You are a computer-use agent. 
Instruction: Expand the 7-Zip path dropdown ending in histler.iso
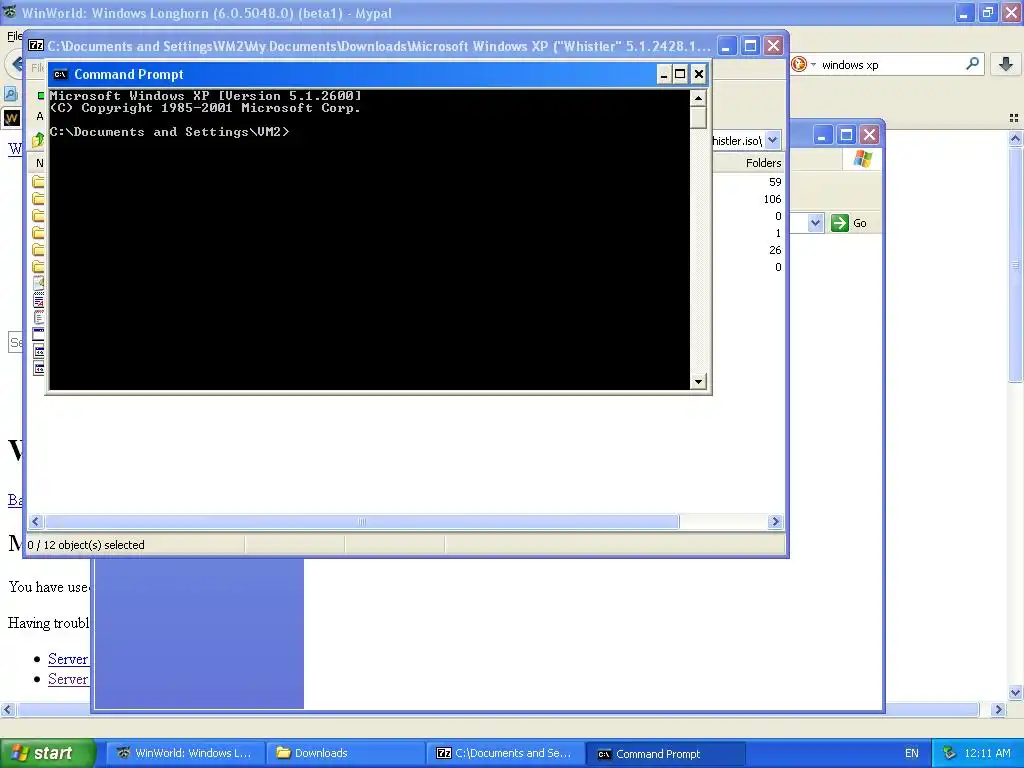(773, 140)
